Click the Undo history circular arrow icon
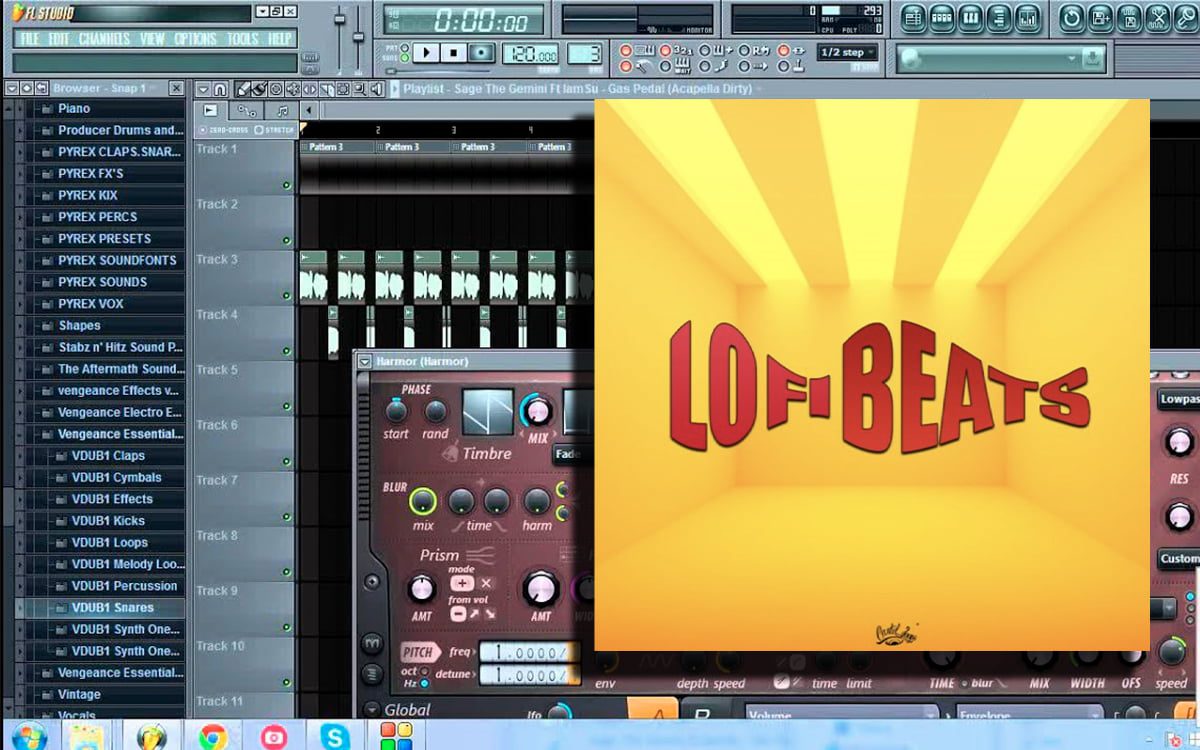 [x=1072, y=18]
